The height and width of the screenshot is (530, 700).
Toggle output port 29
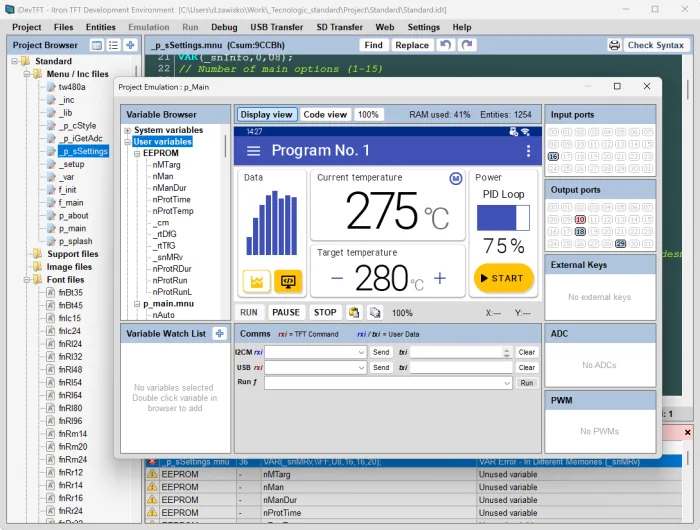click(x=621, y=244)
